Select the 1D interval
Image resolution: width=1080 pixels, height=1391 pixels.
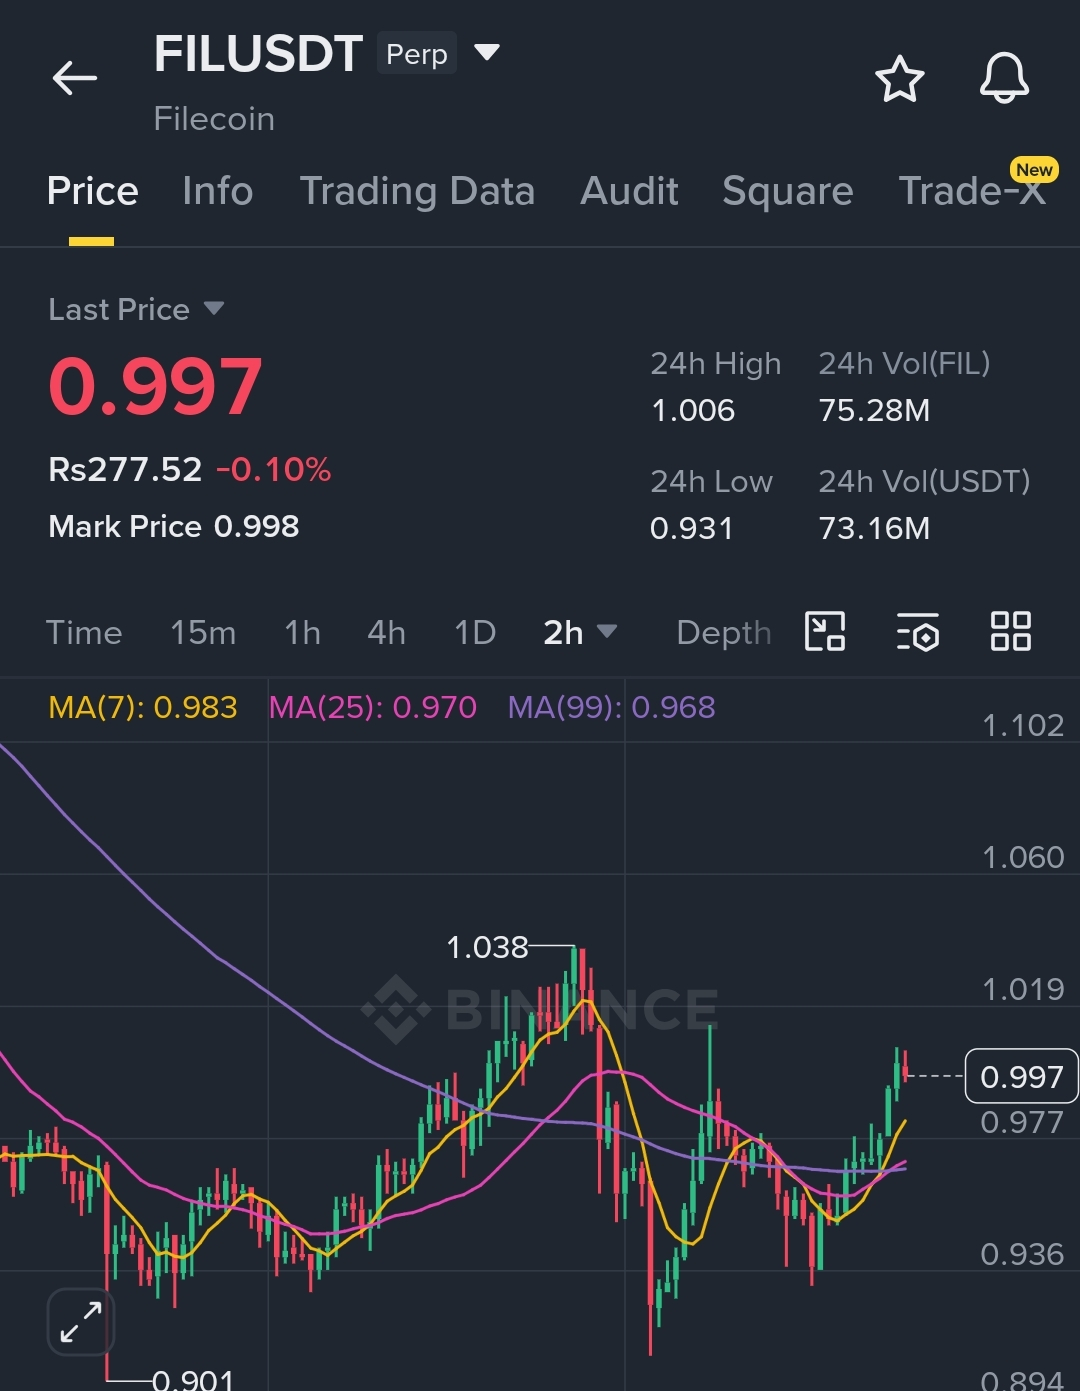tap(475, 633)
